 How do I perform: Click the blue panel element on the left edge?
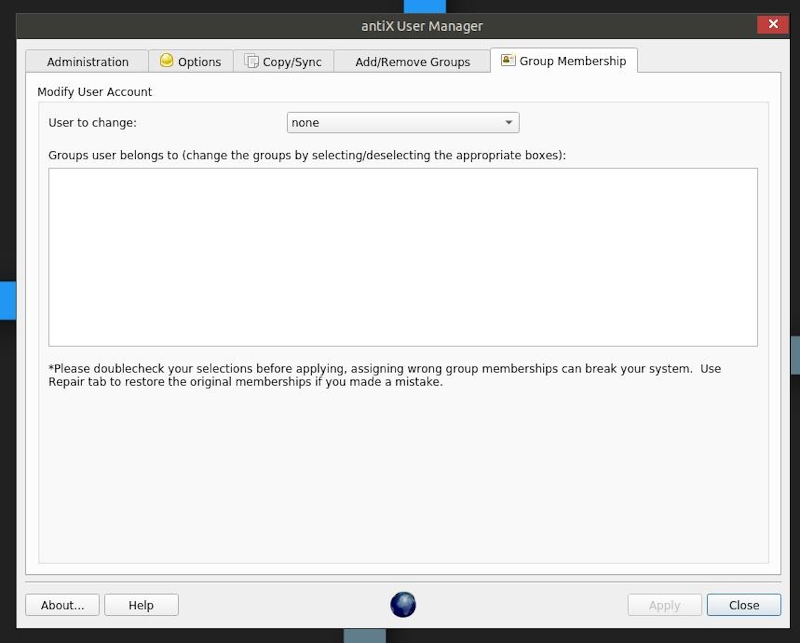coord(7,300)
